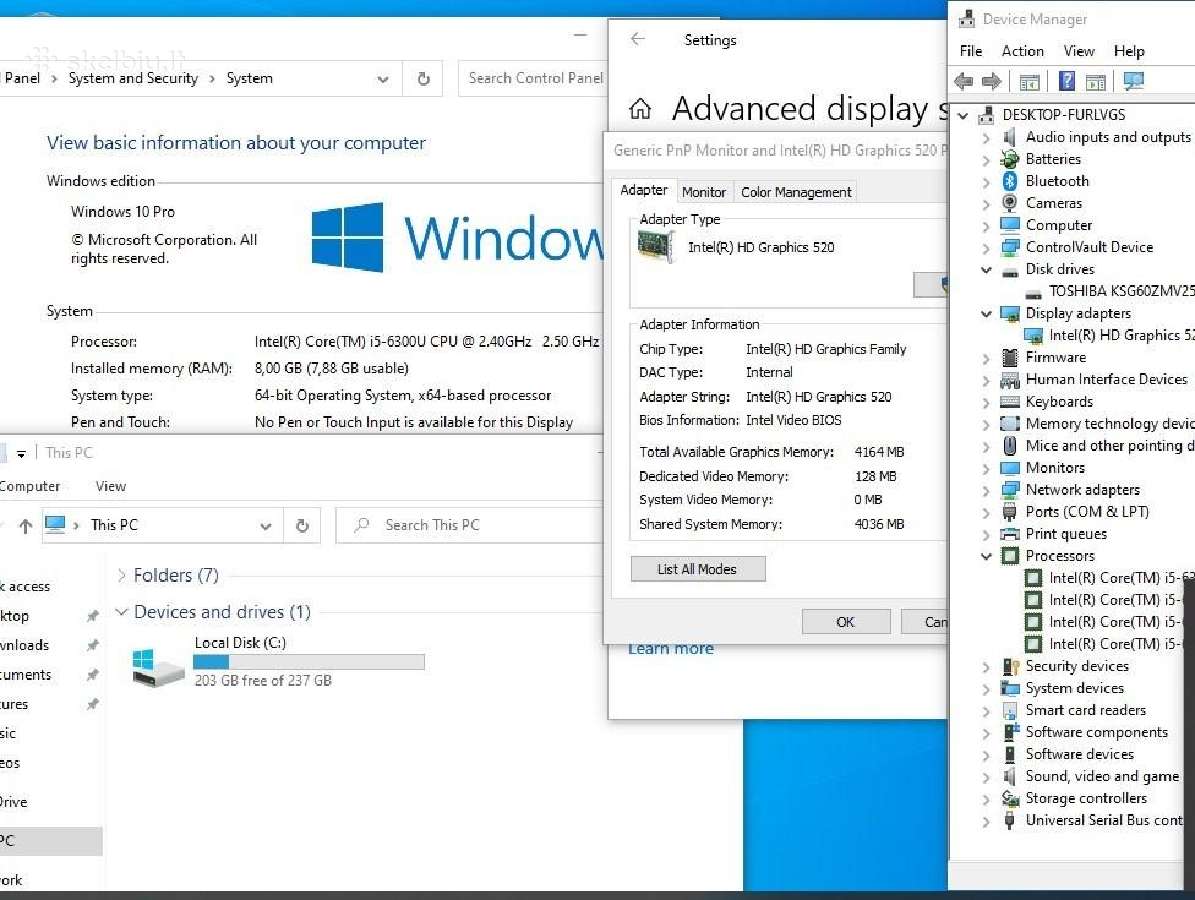Select the Batteries icon in Device Manager

(x=1010, y=159)
